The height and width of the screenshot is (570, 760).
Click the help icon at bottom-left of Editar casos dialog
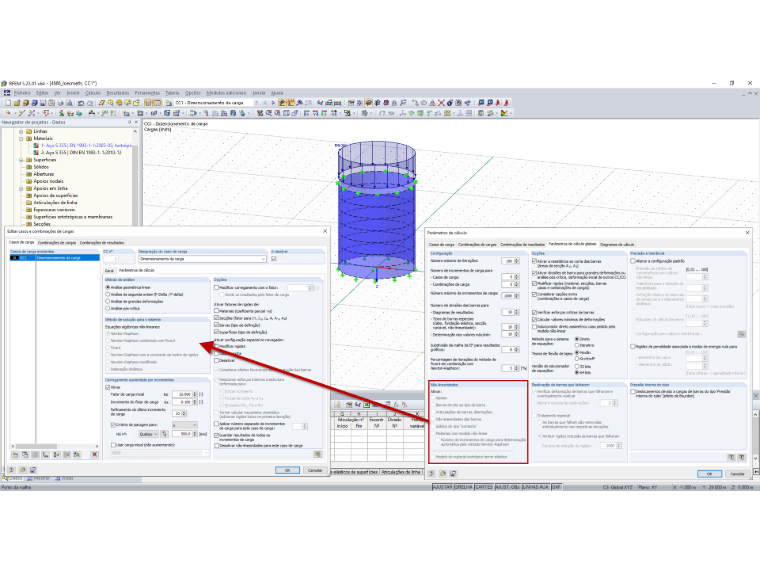tap(12, 470)
